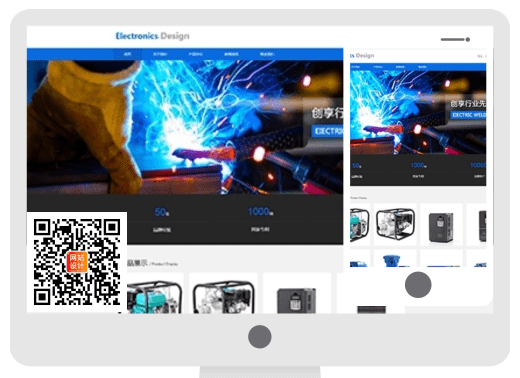The height and width of the screenshot is (378, 520).
Task: Click the grey home button on tablet frame
Action: (418, 285)
